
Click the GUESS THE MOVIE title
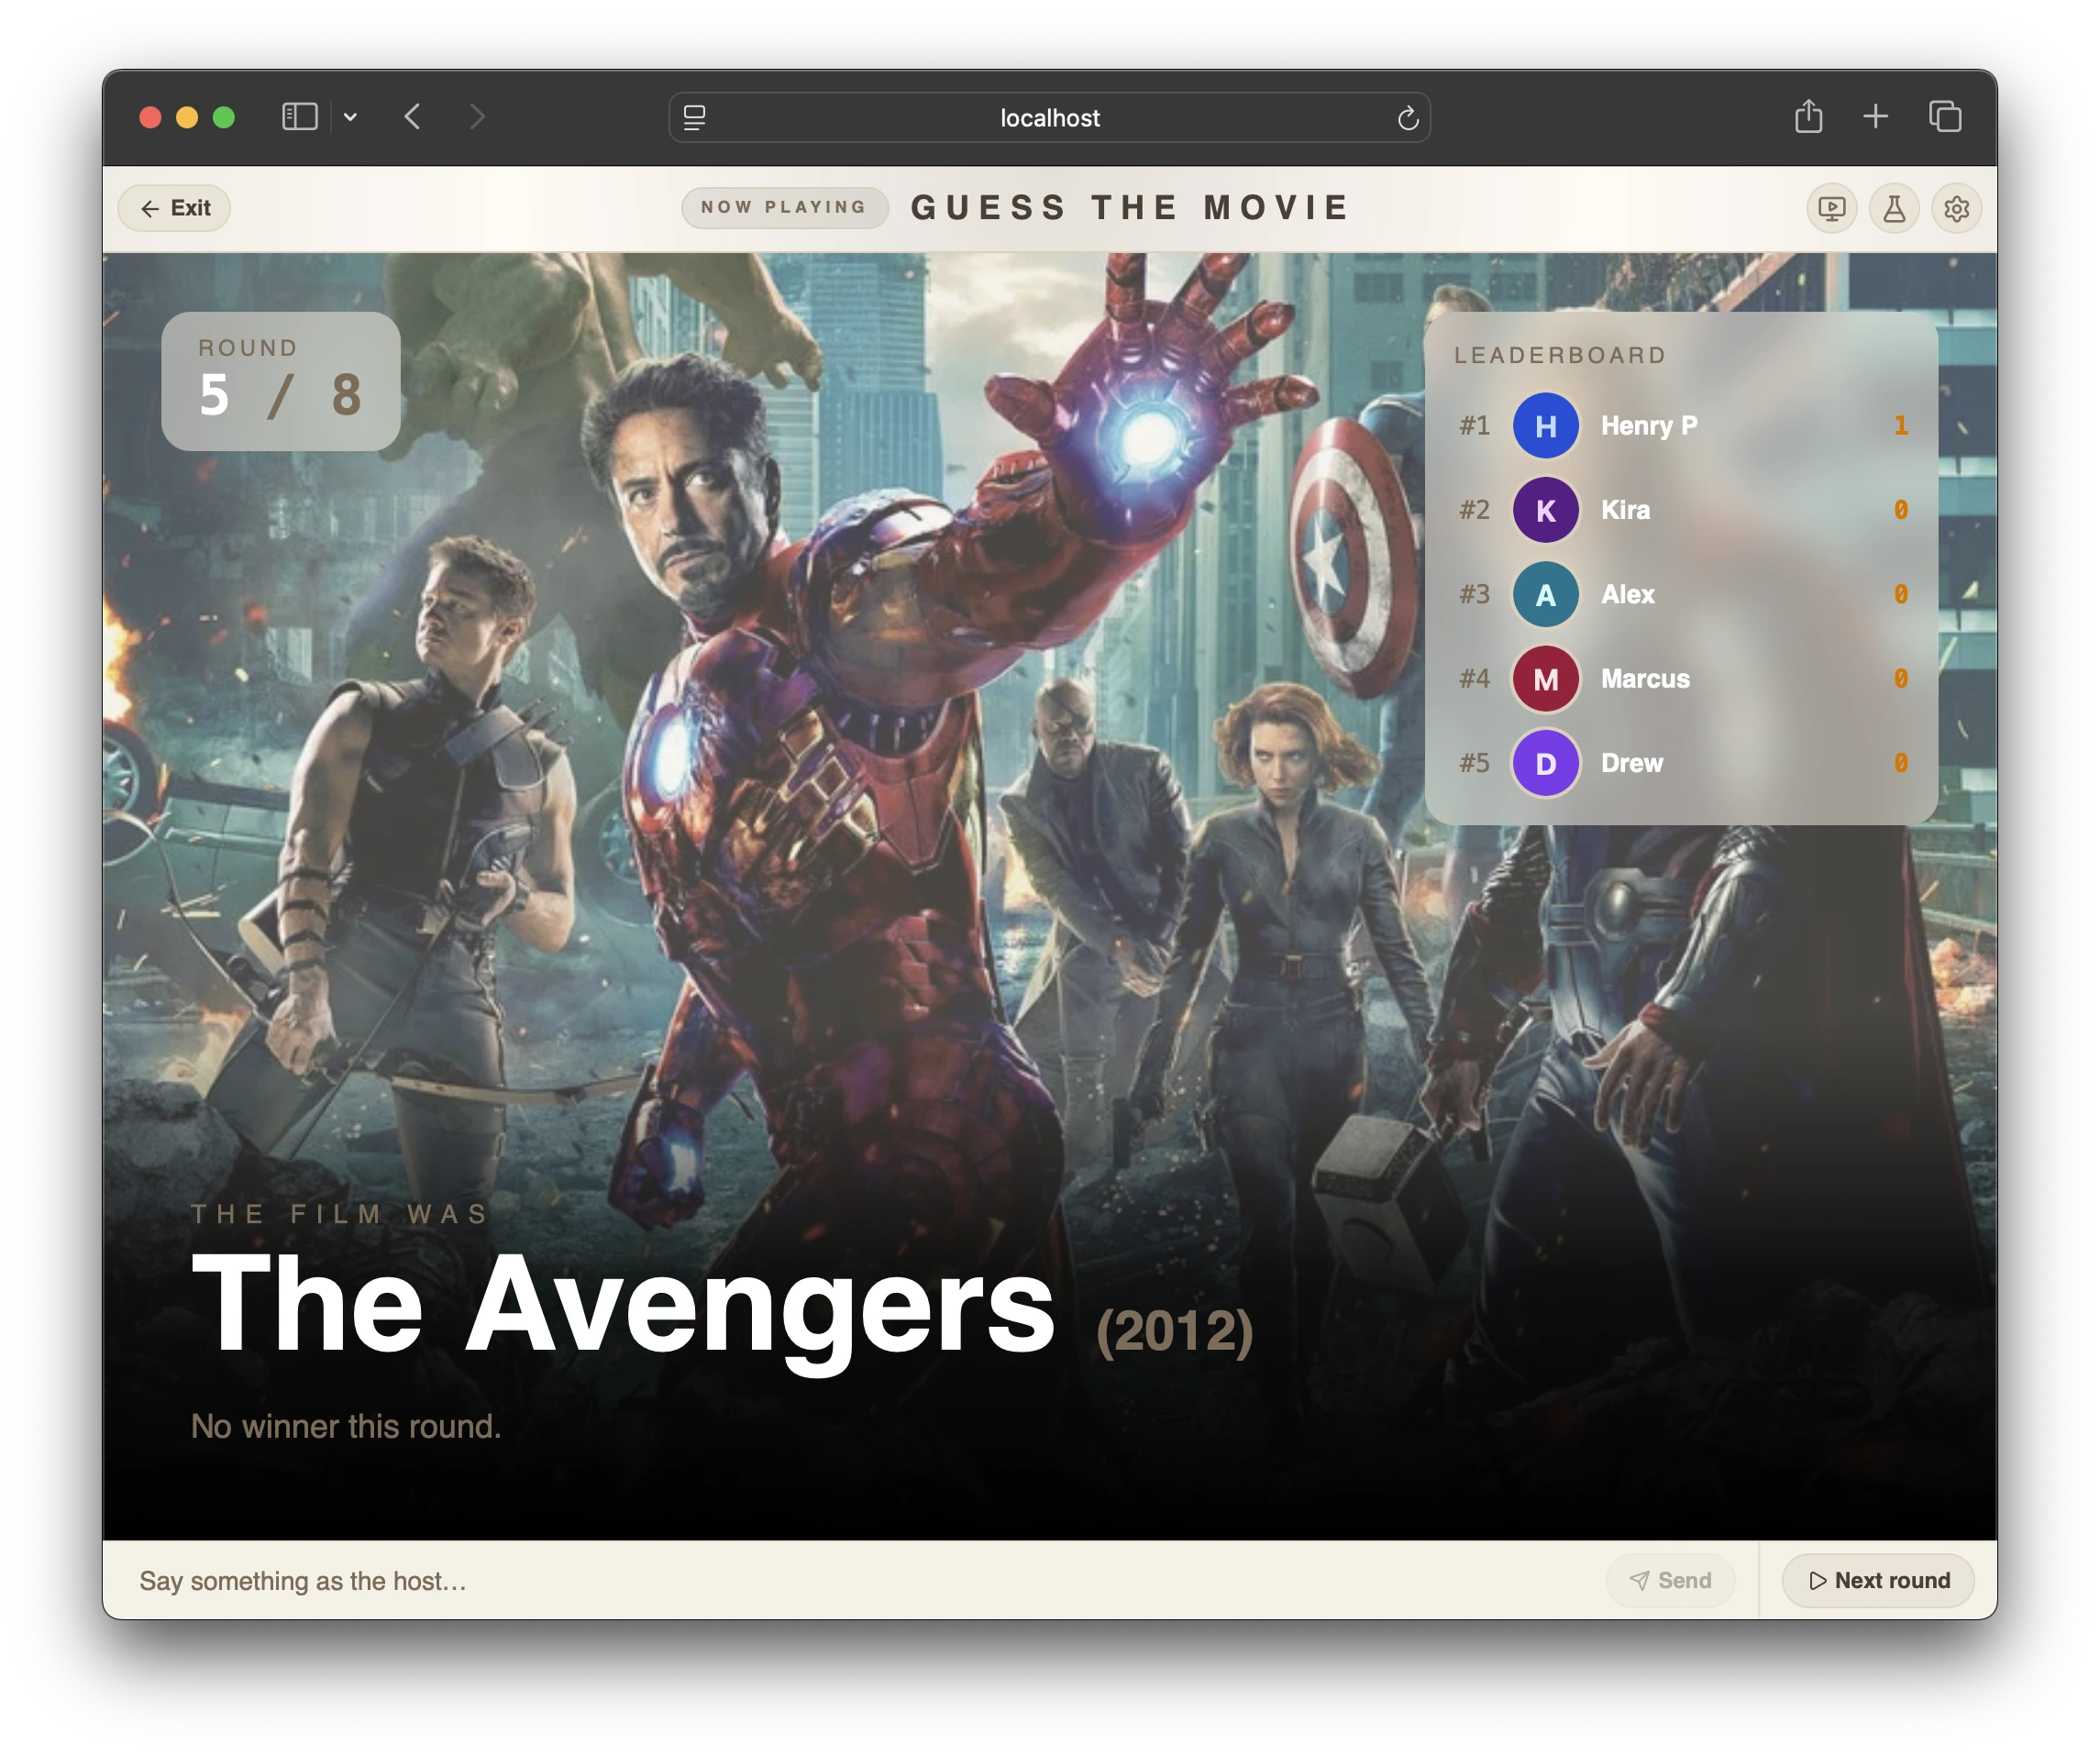(x=1131, y=207)
